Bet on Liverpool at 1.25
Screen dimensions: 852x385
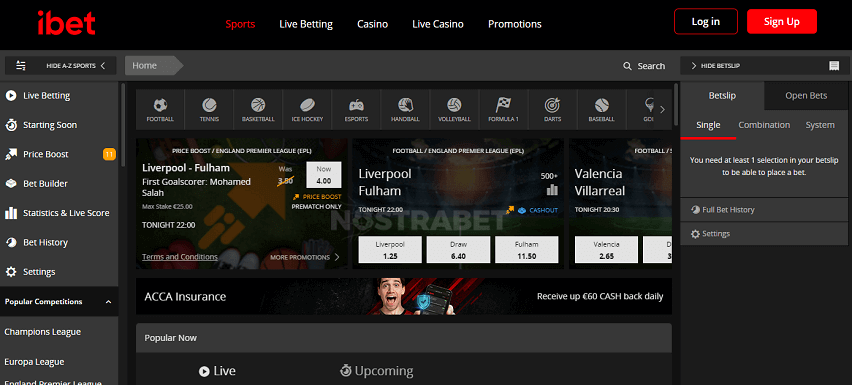coord(390,250)
